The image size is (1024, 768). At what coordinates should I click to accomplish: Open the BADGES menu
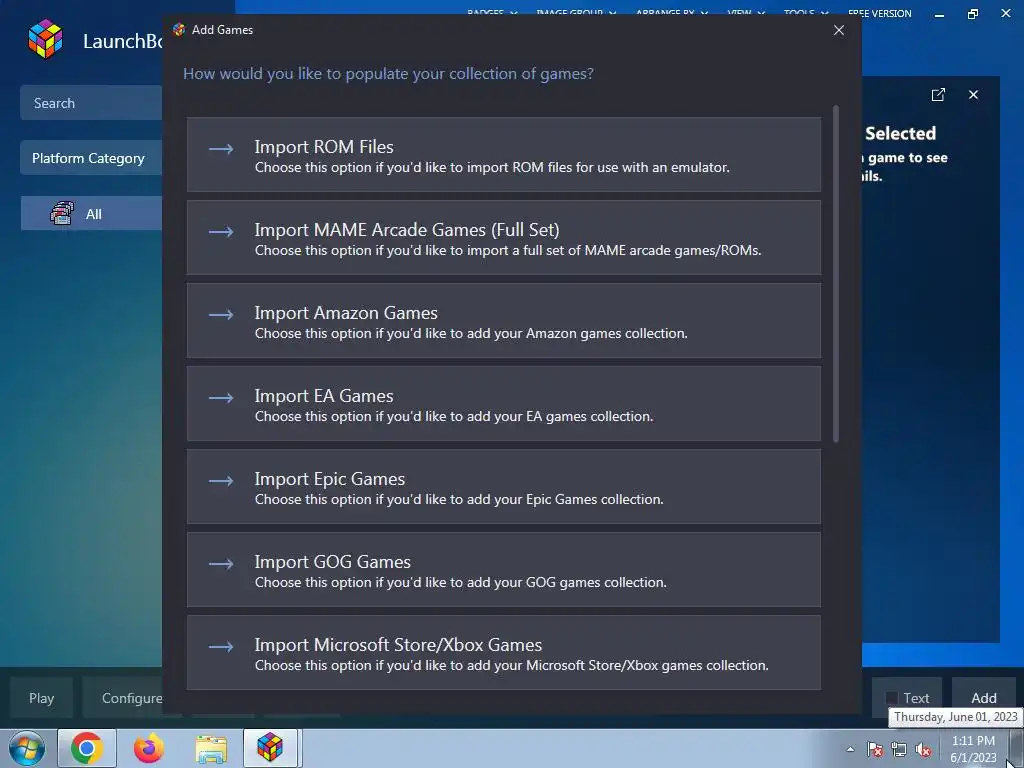pyautogui.click(x=492, y=13)
